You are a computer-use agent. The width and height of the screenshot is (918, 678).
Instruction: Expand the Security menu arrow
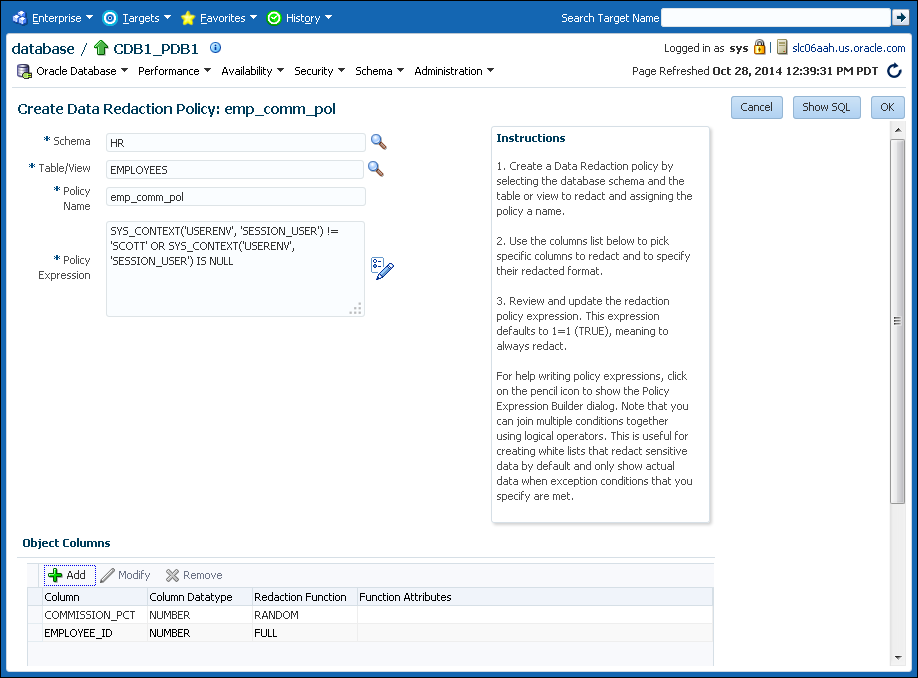coord(341,70)
